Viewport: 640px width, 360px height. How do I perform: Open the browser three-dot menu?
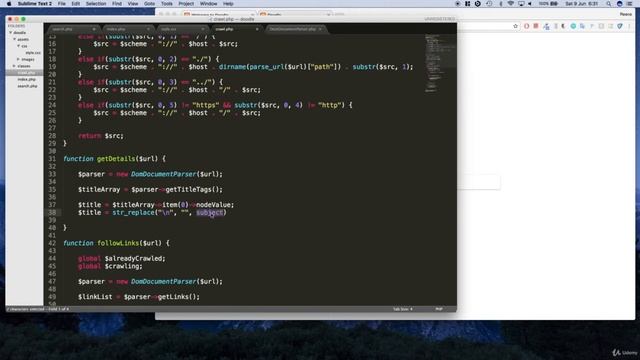629,26
